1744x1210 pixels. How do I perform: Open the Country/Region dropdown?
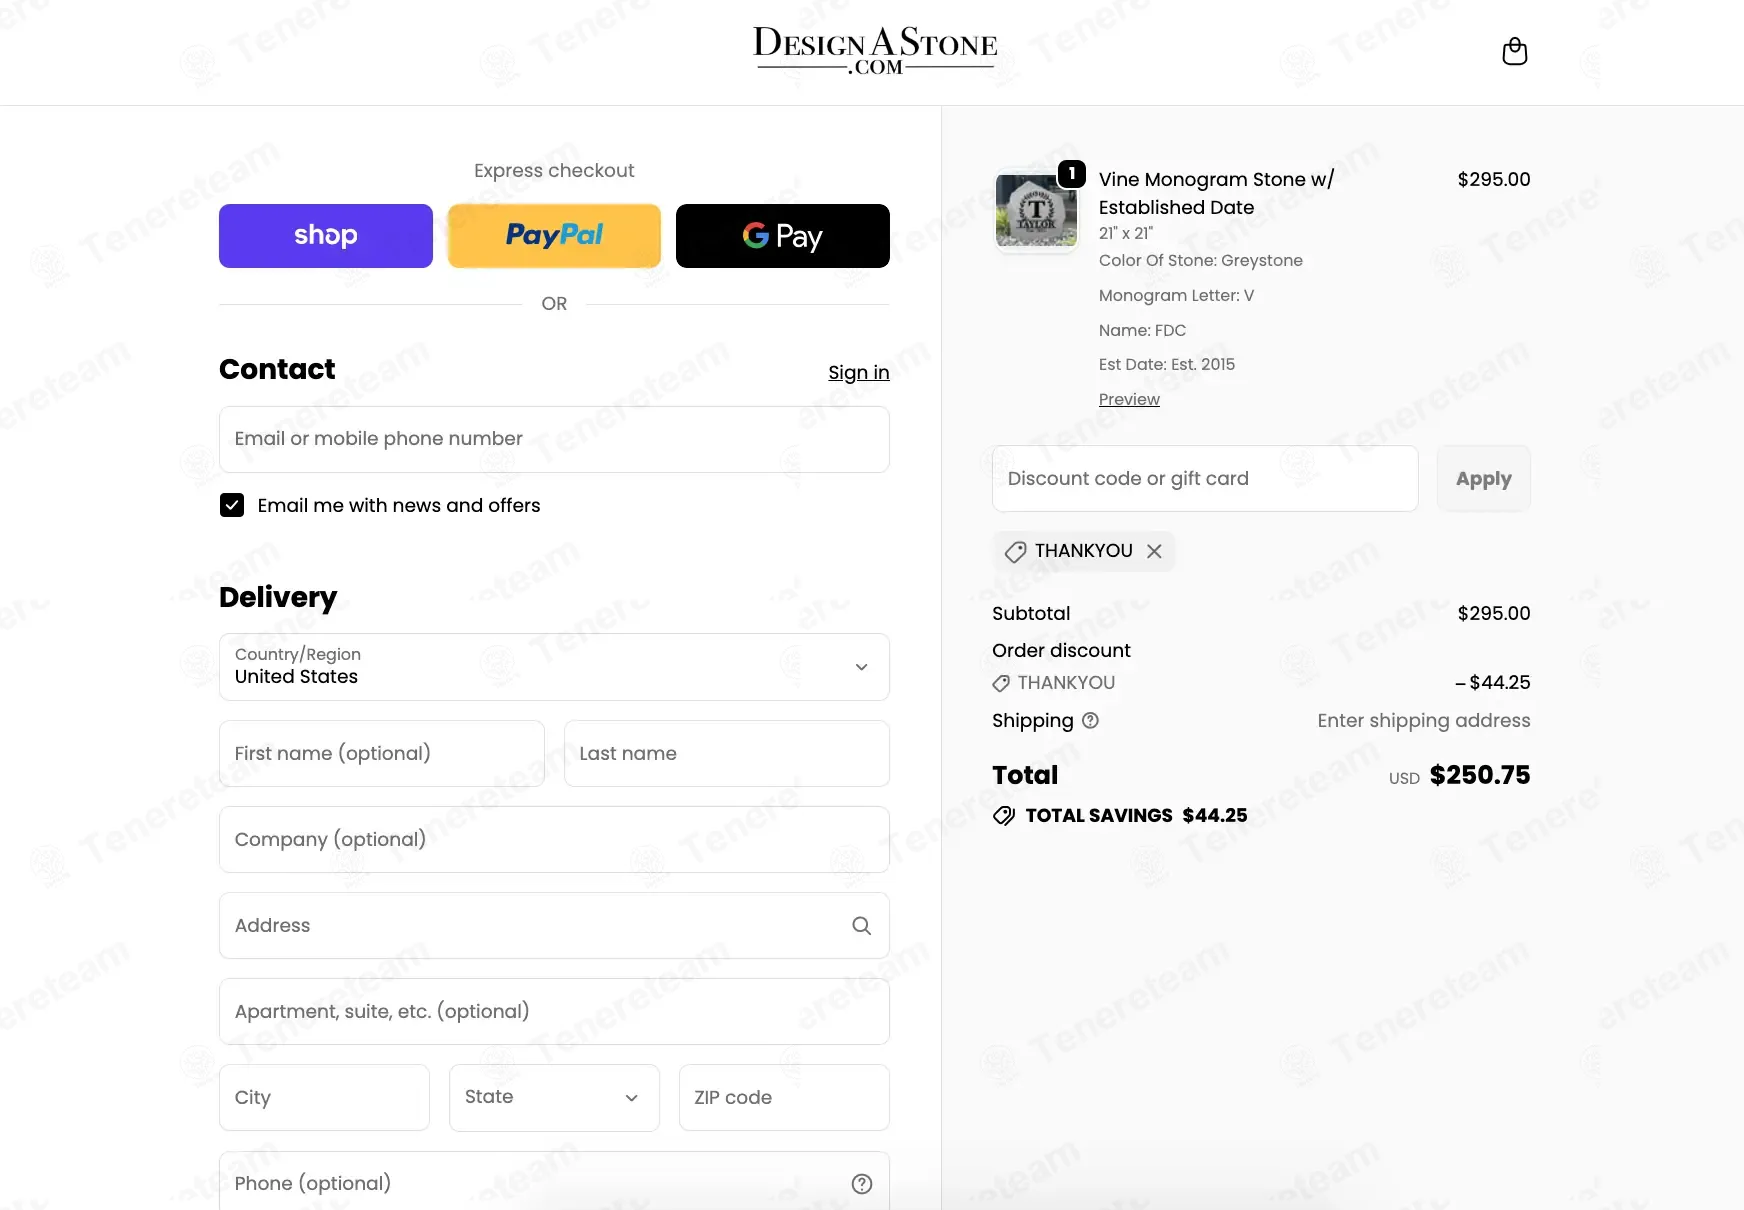pyautogui.click(x=553, y=667)
